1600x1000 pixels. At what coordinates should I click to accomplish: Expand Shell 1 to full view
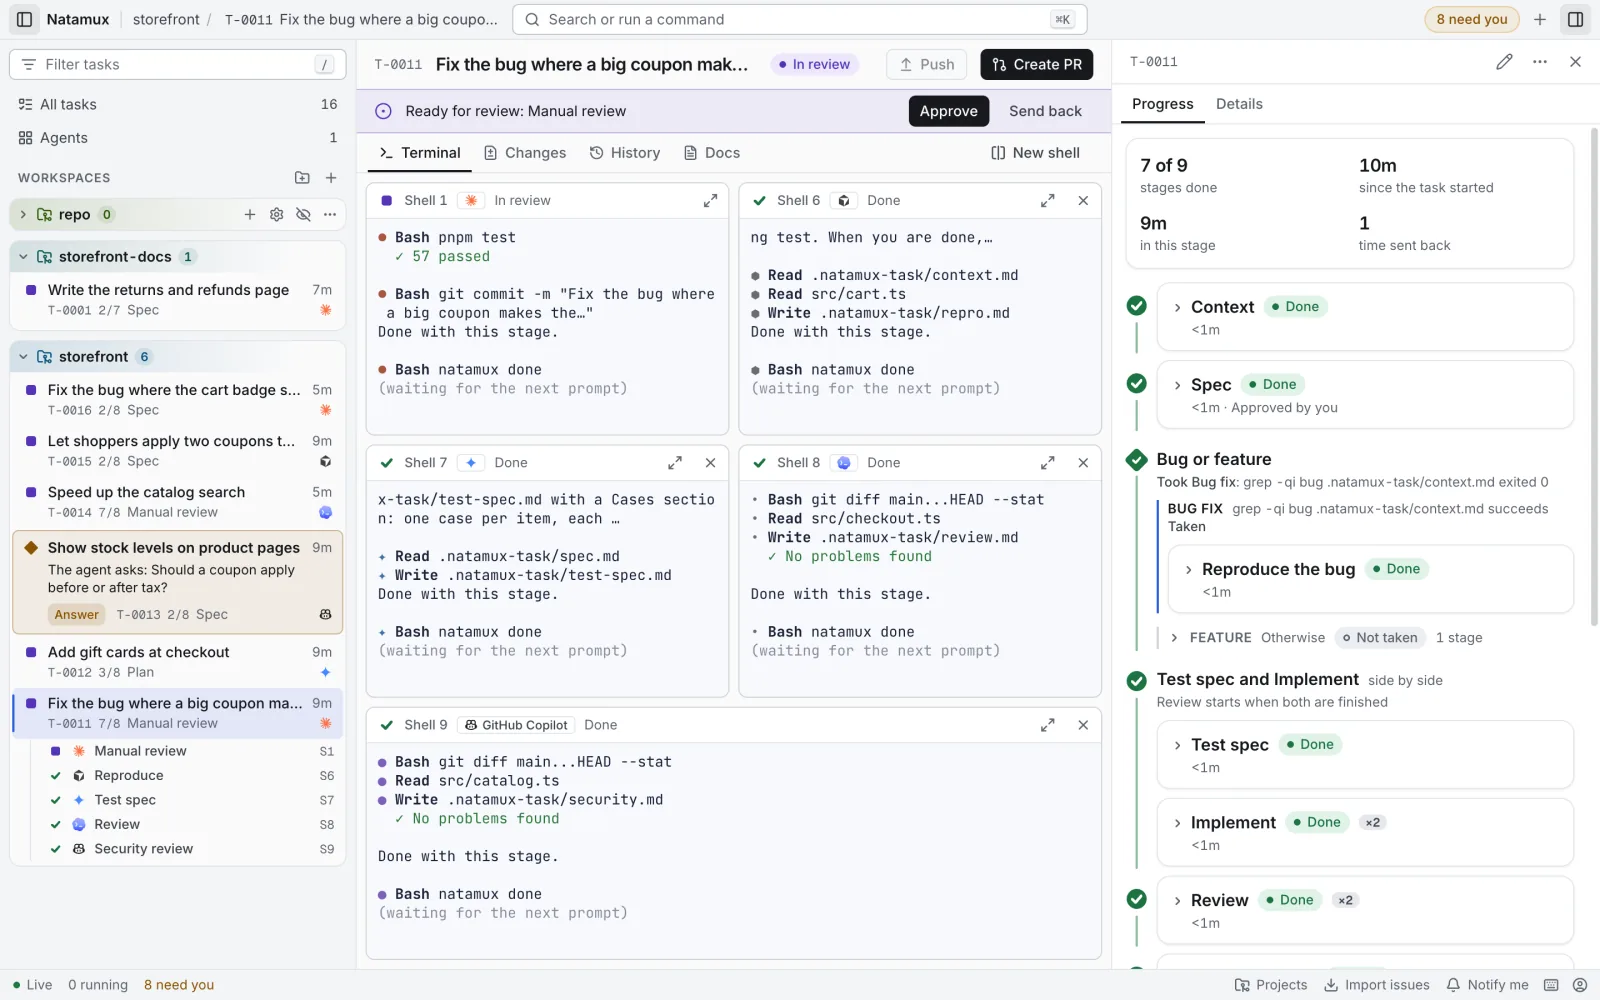click(710, 201)
